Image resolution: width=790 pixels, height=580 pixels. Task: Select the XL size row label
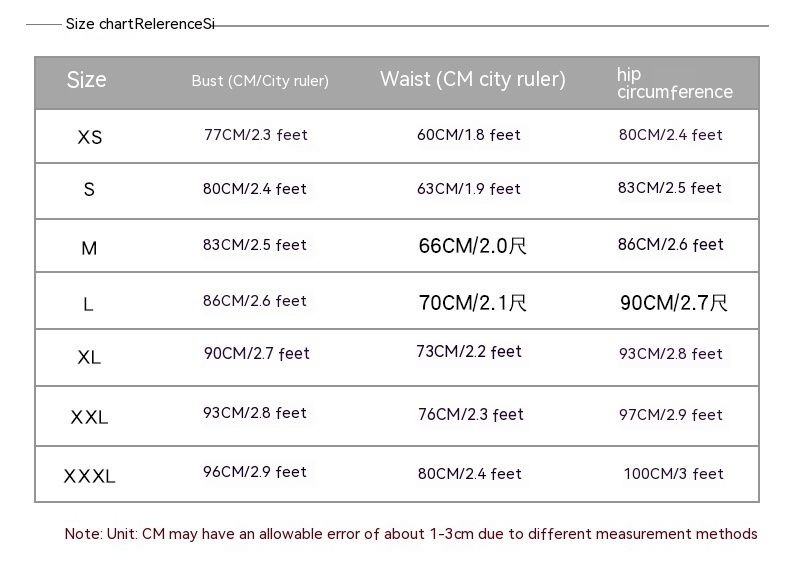[x=89, y=357]
